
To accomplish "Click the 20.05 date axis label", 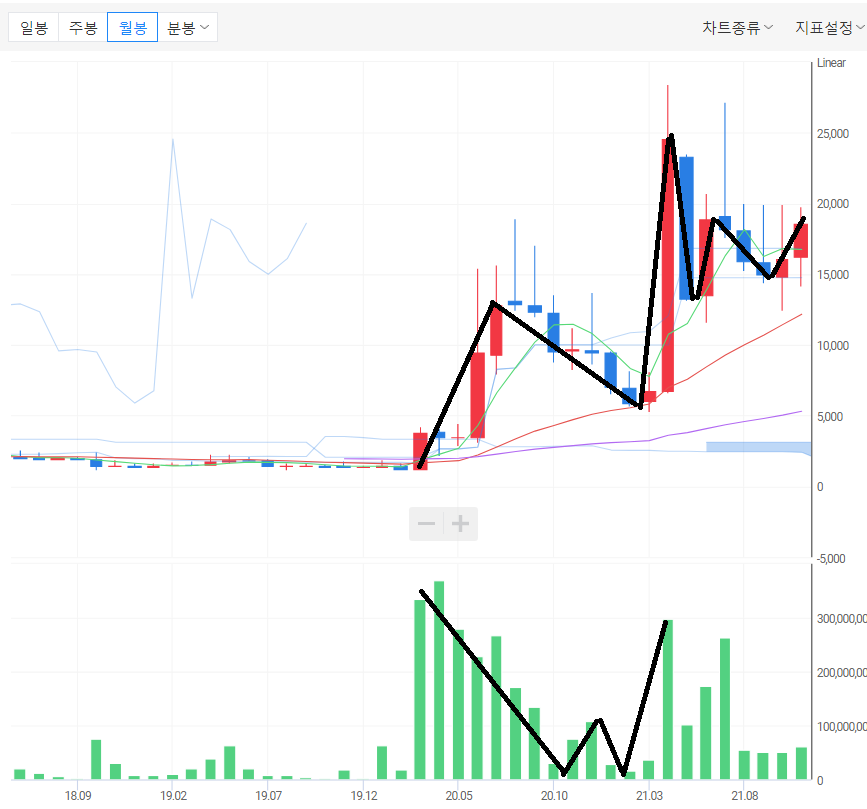I will (459, 796).
